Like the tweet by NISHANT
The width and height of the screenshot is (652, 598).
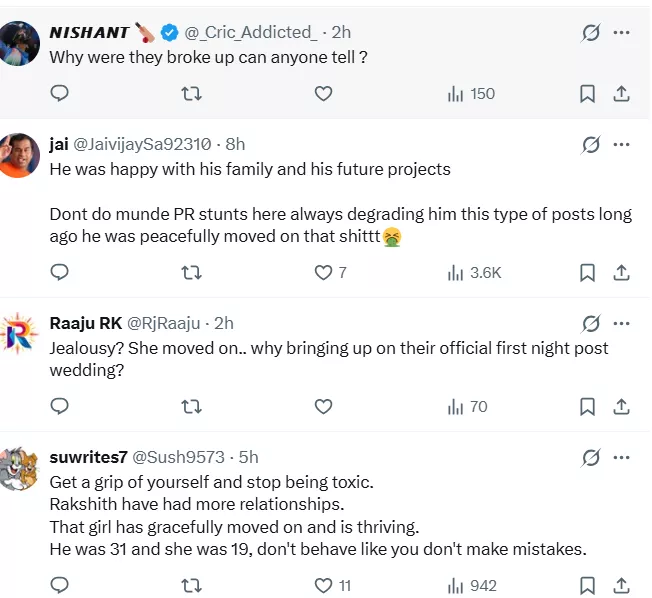pos(323,93)
